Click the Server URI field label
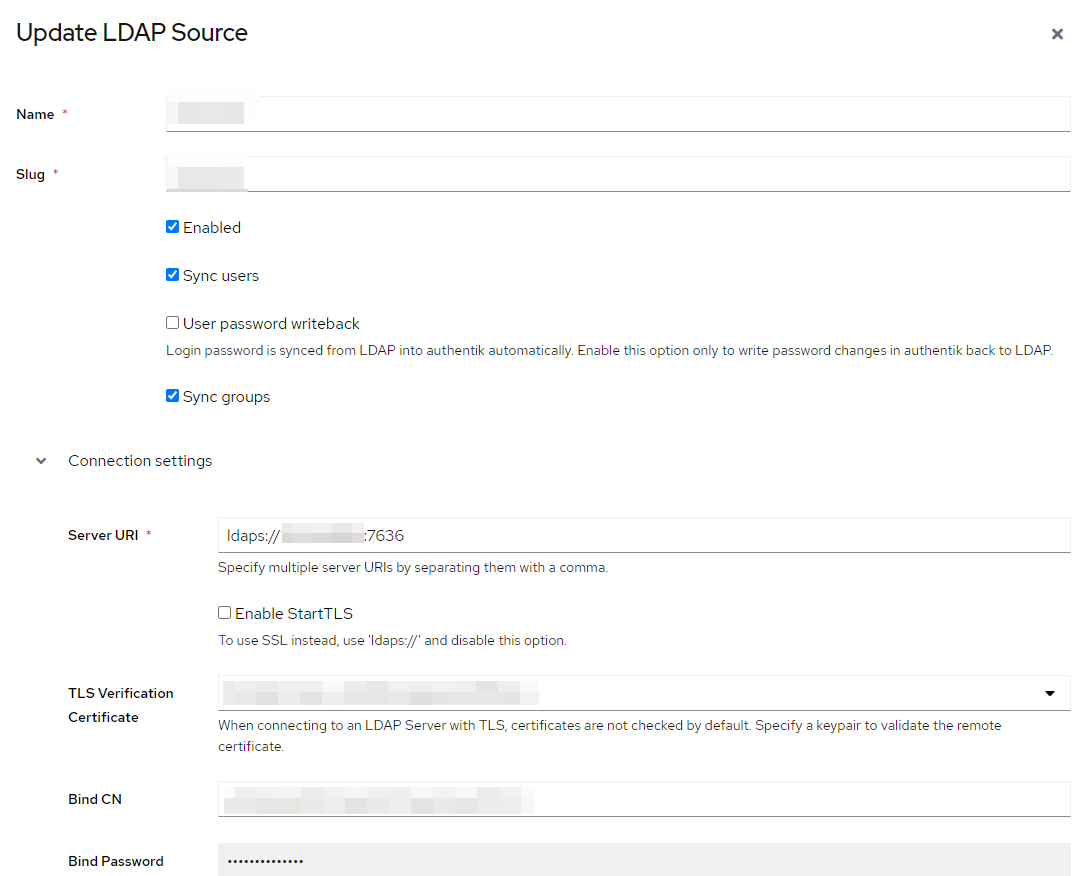This screenshot has width=1075, height=876. point(102,534)
